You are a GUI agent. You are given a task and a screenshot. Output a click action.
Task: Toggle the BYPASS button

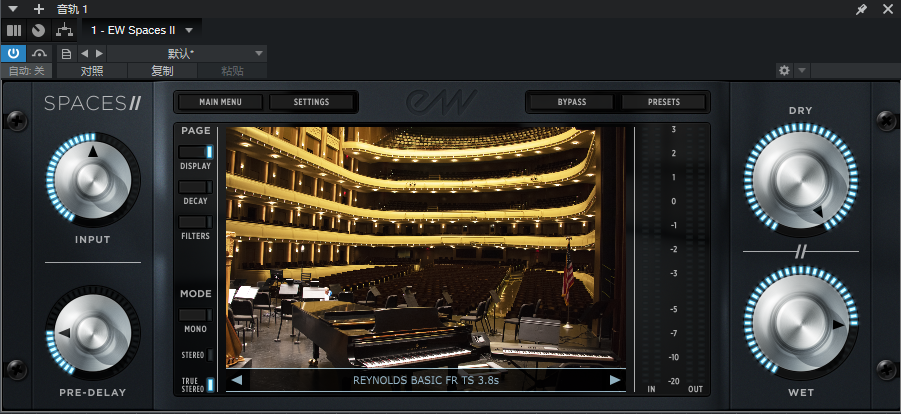tap(572, 102)
